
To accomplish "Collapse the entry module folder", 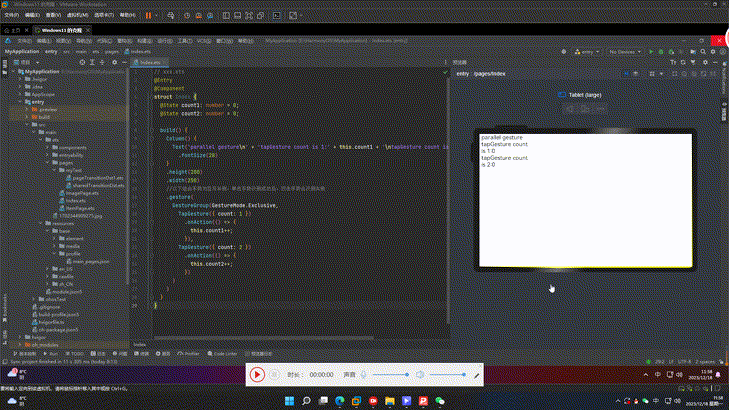I will [x=20, y=102].
